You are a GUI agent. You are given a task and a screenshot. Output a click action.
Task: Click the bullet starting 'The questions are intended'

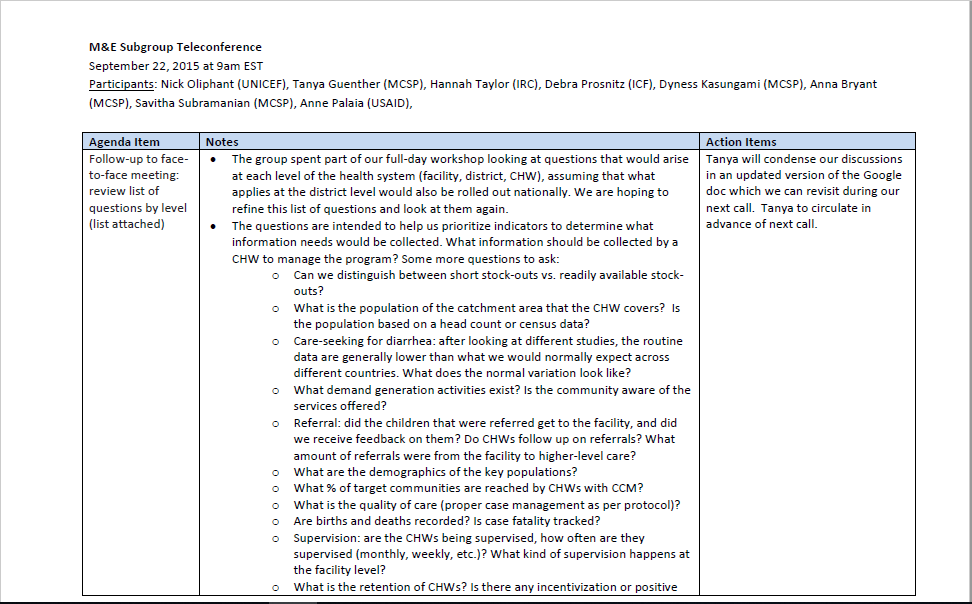pyautogui.click(x=455, y=242)
